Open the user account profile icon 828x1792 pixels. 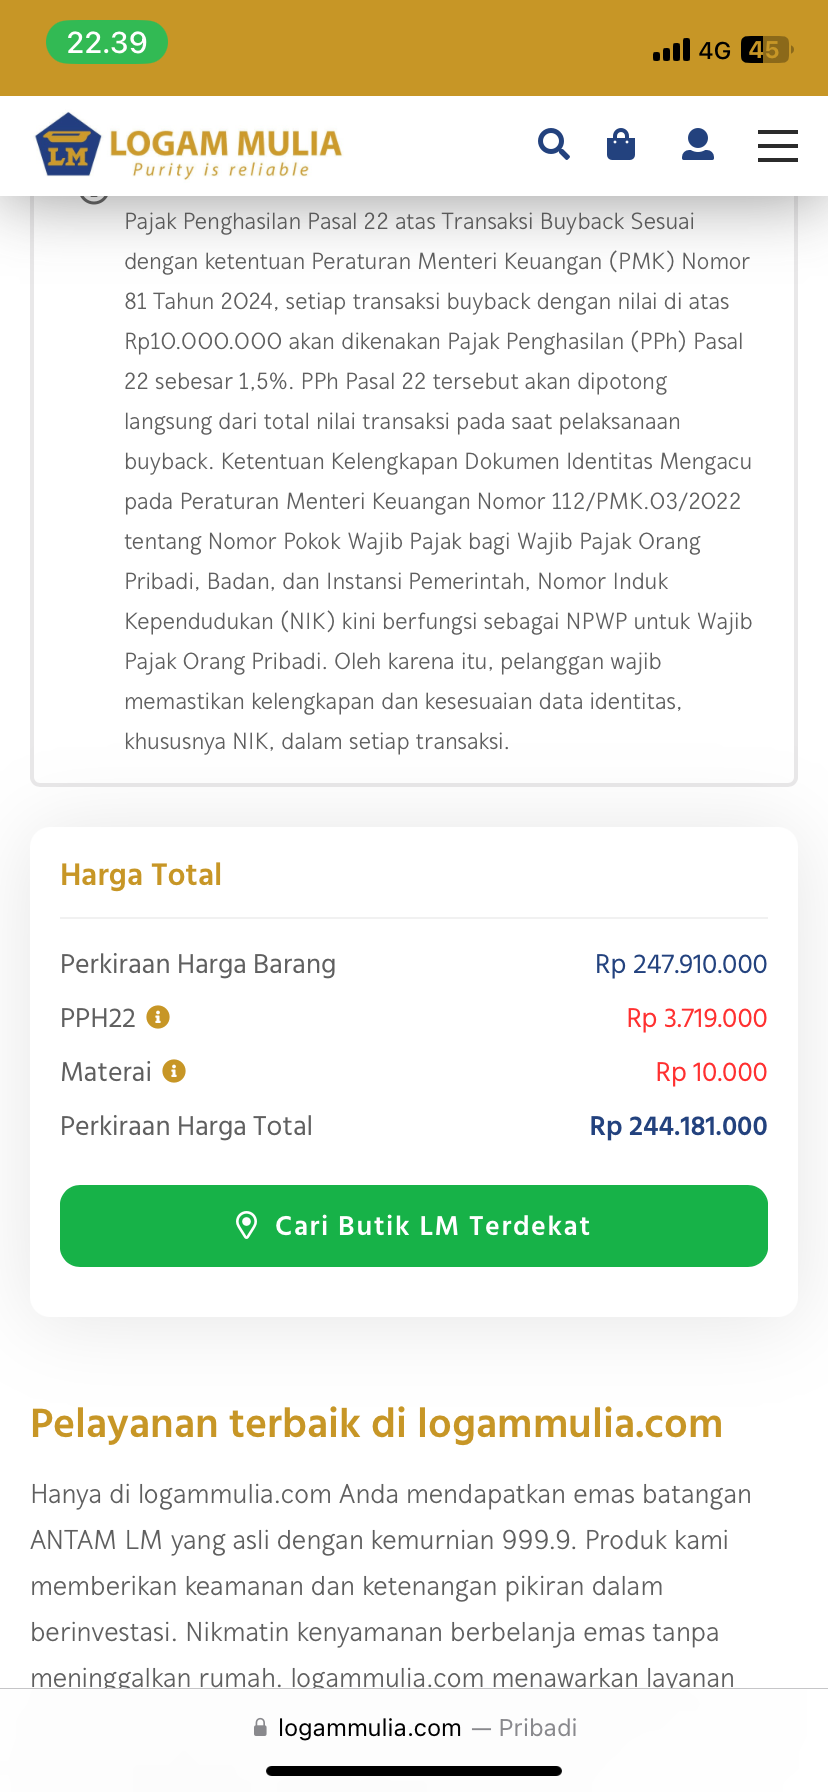click(697, 145)
